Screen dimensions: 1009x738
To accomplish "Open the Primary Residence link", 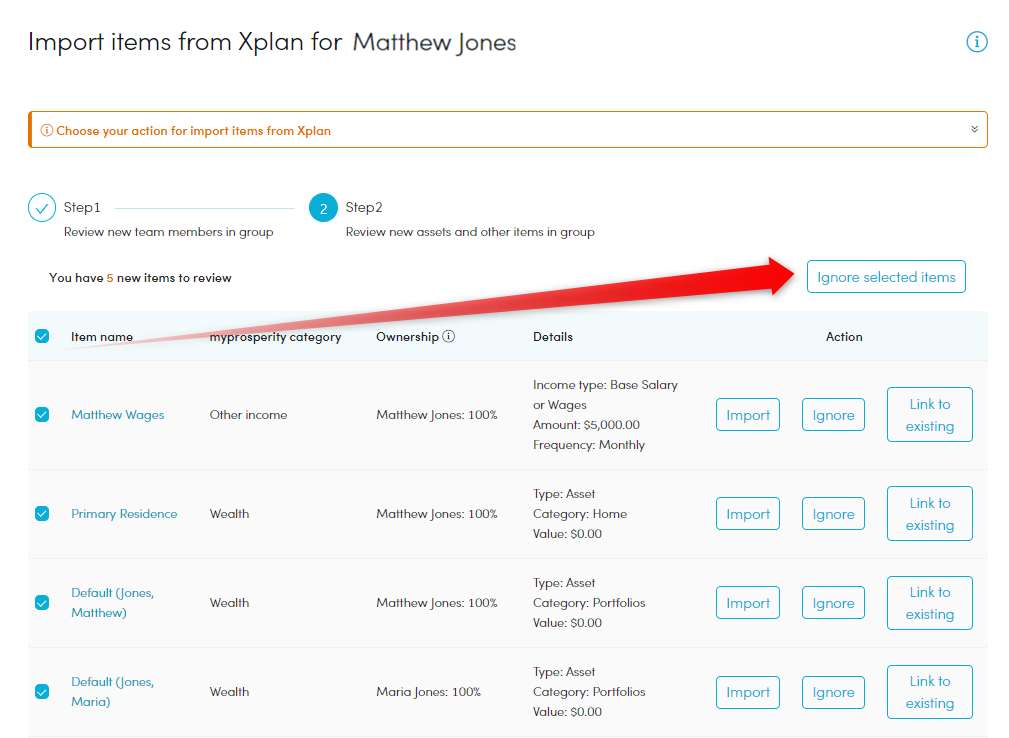I will (x=124, y=514).
